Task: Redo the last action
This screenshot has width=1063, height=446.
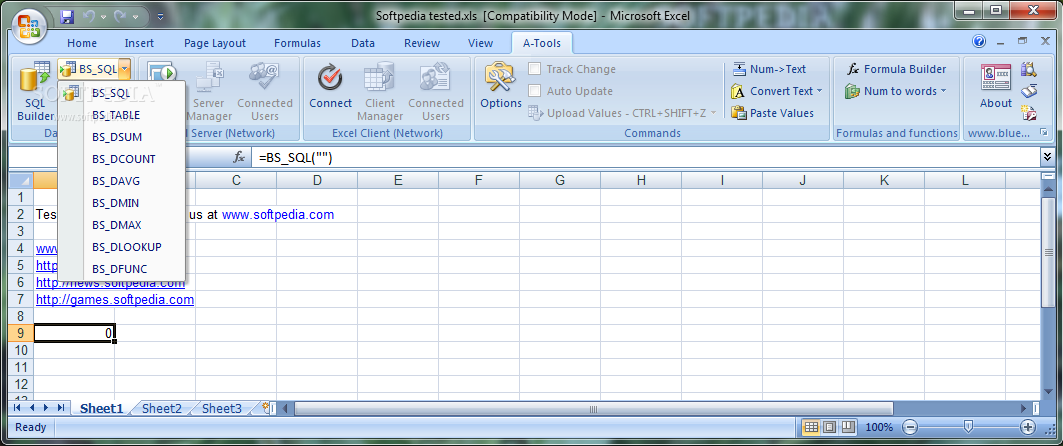Action: coord(121,16)
